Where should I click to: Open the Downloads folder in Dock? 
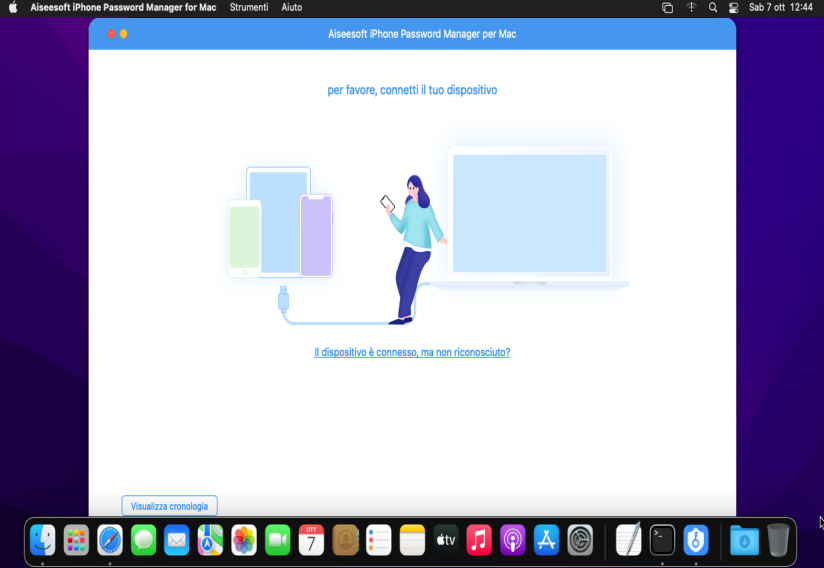[x=744, y=540]
